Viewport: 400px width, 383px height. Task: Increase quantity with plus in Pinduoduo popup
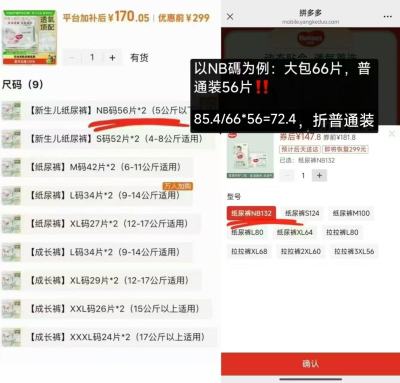(x=319, y=175)
